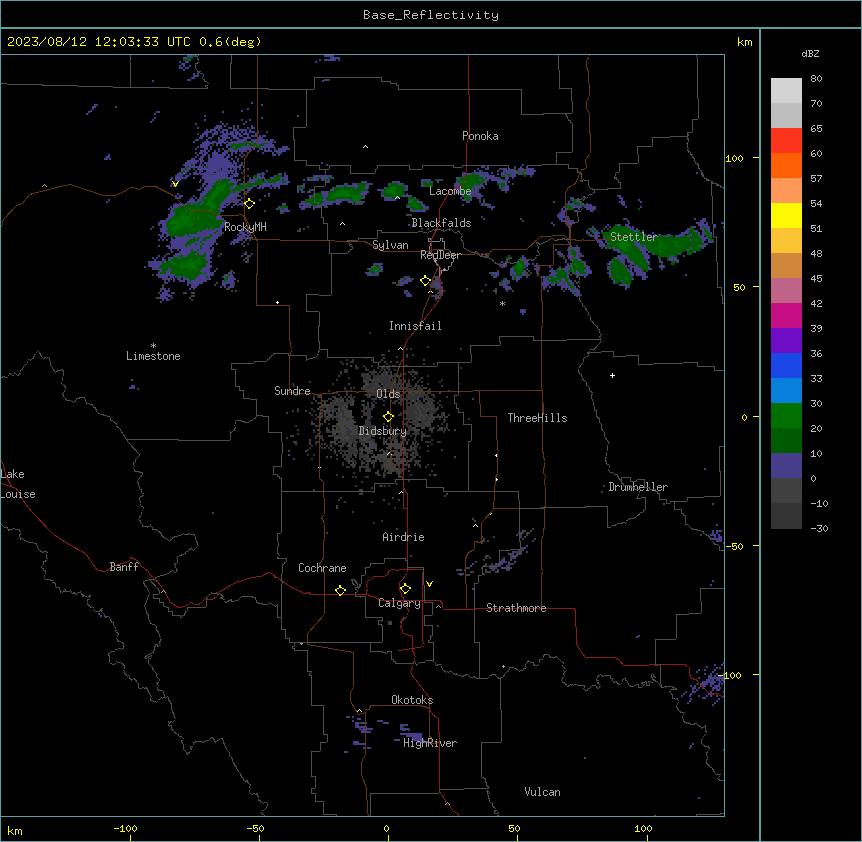Click the -100 tick on the bottom axis
The width and height of the screenshot is (862, 842).
pyautogui.click(x=125, y=828)
